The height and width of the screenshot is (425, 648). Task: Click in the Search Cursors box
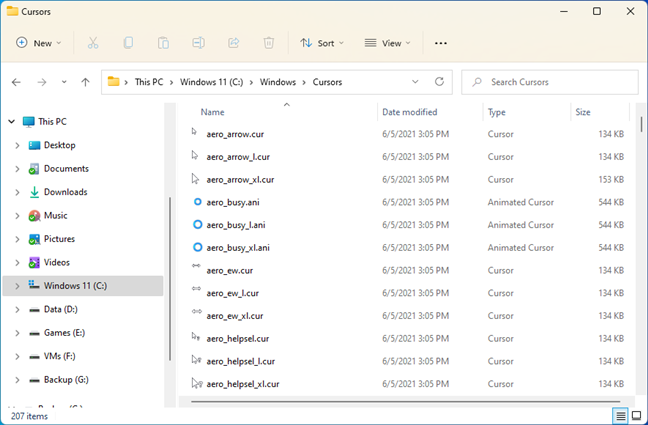point(550,82)
